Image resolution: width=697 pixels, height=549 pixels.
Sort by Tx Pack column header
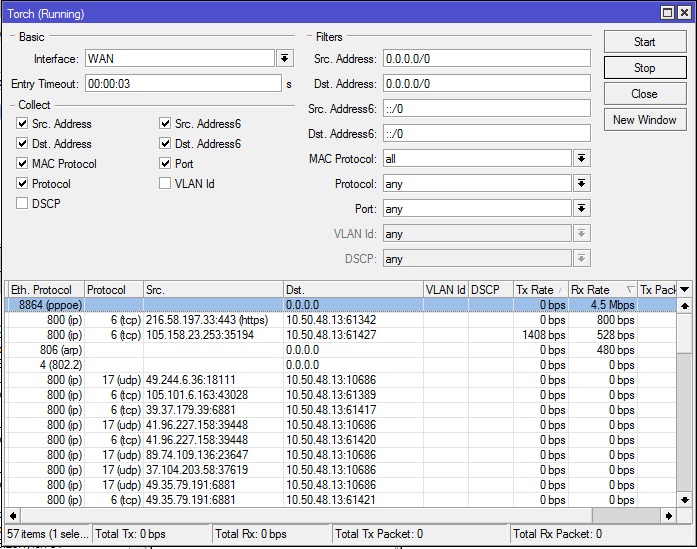tap(657, 290)
